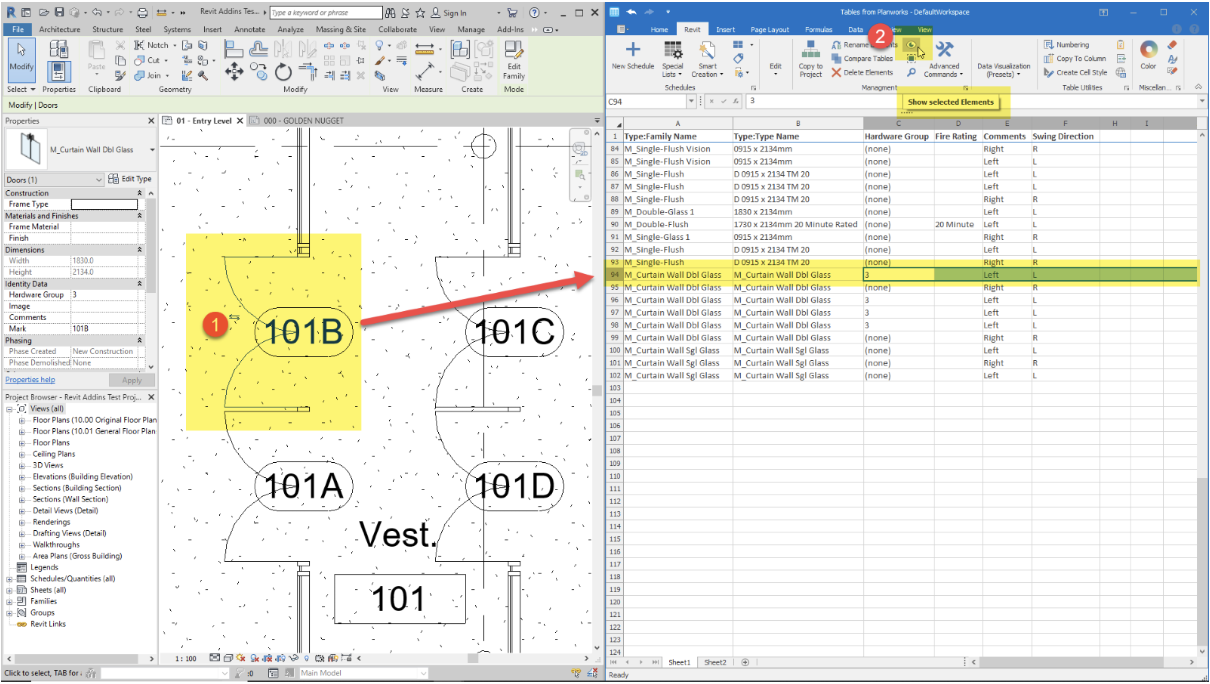Click the Revit Help question mark icon

click(535, 13)
